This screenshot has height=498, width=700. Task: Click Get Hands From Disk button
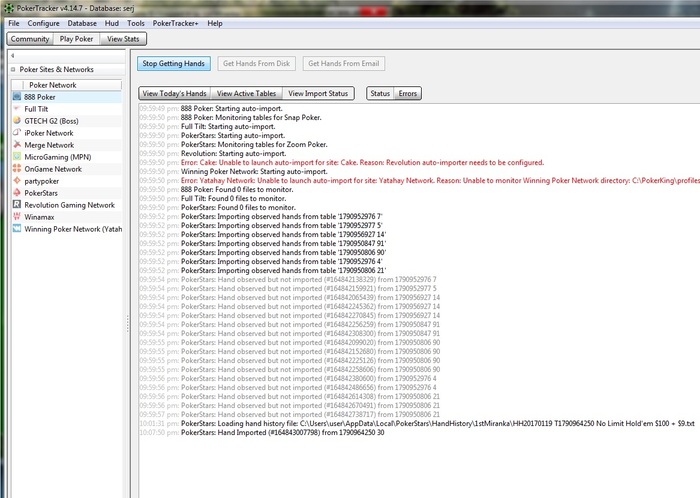point(257,63)
